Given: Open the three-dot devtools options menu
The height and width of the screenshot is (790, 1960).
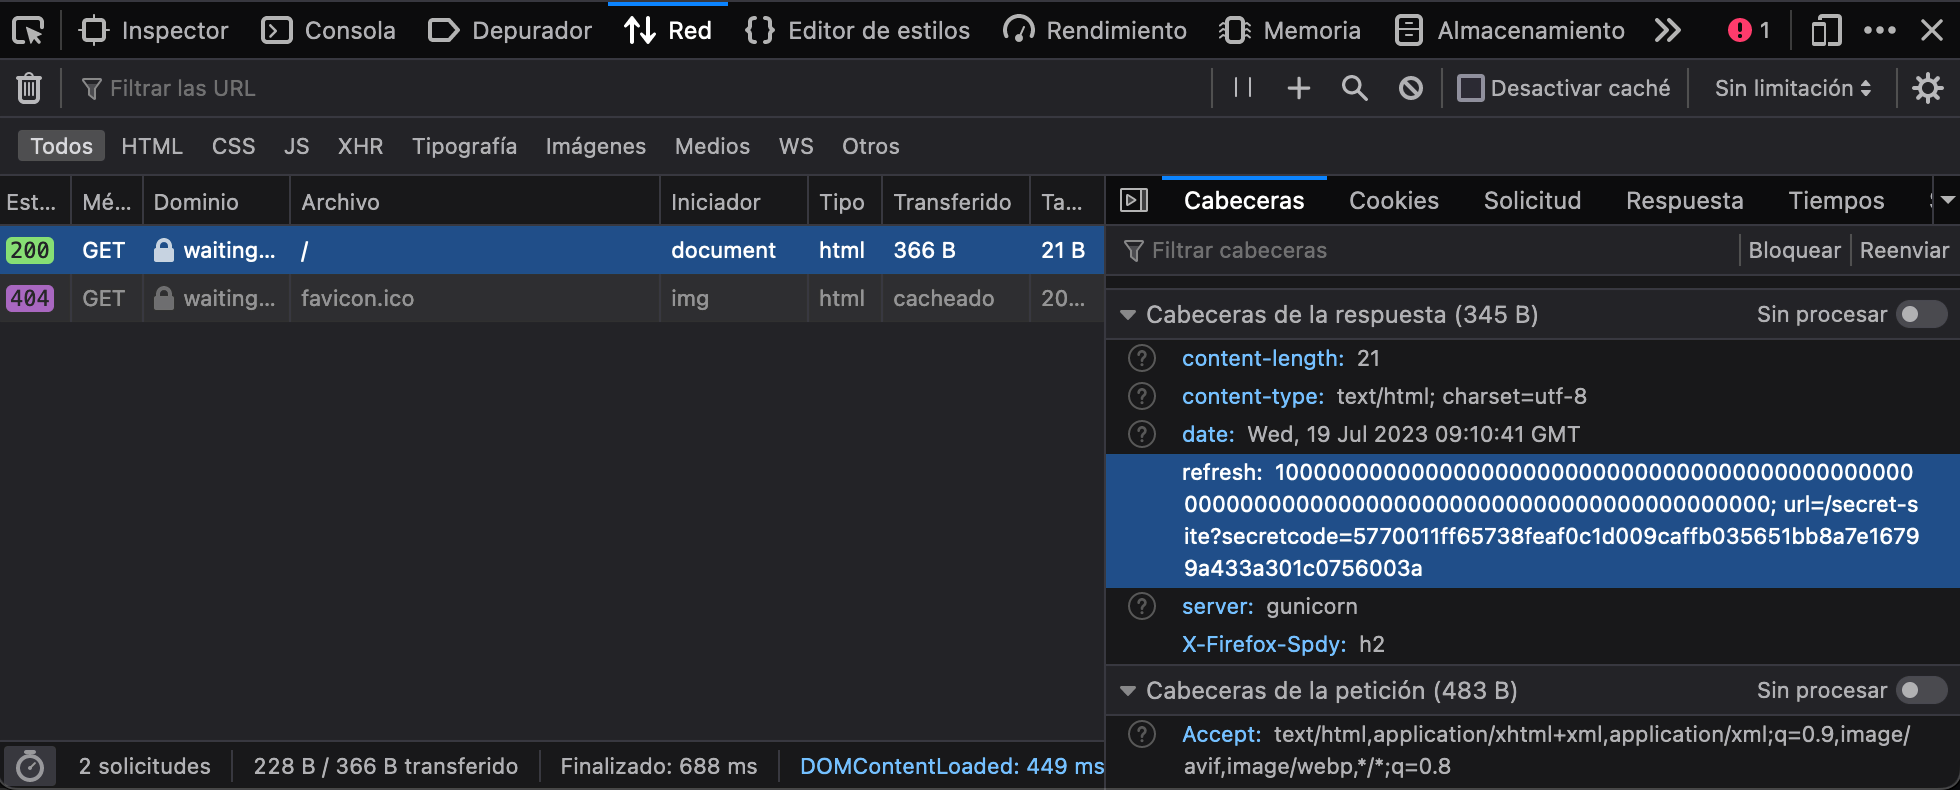Looking at the screenshot, I should click(1880, 31).
